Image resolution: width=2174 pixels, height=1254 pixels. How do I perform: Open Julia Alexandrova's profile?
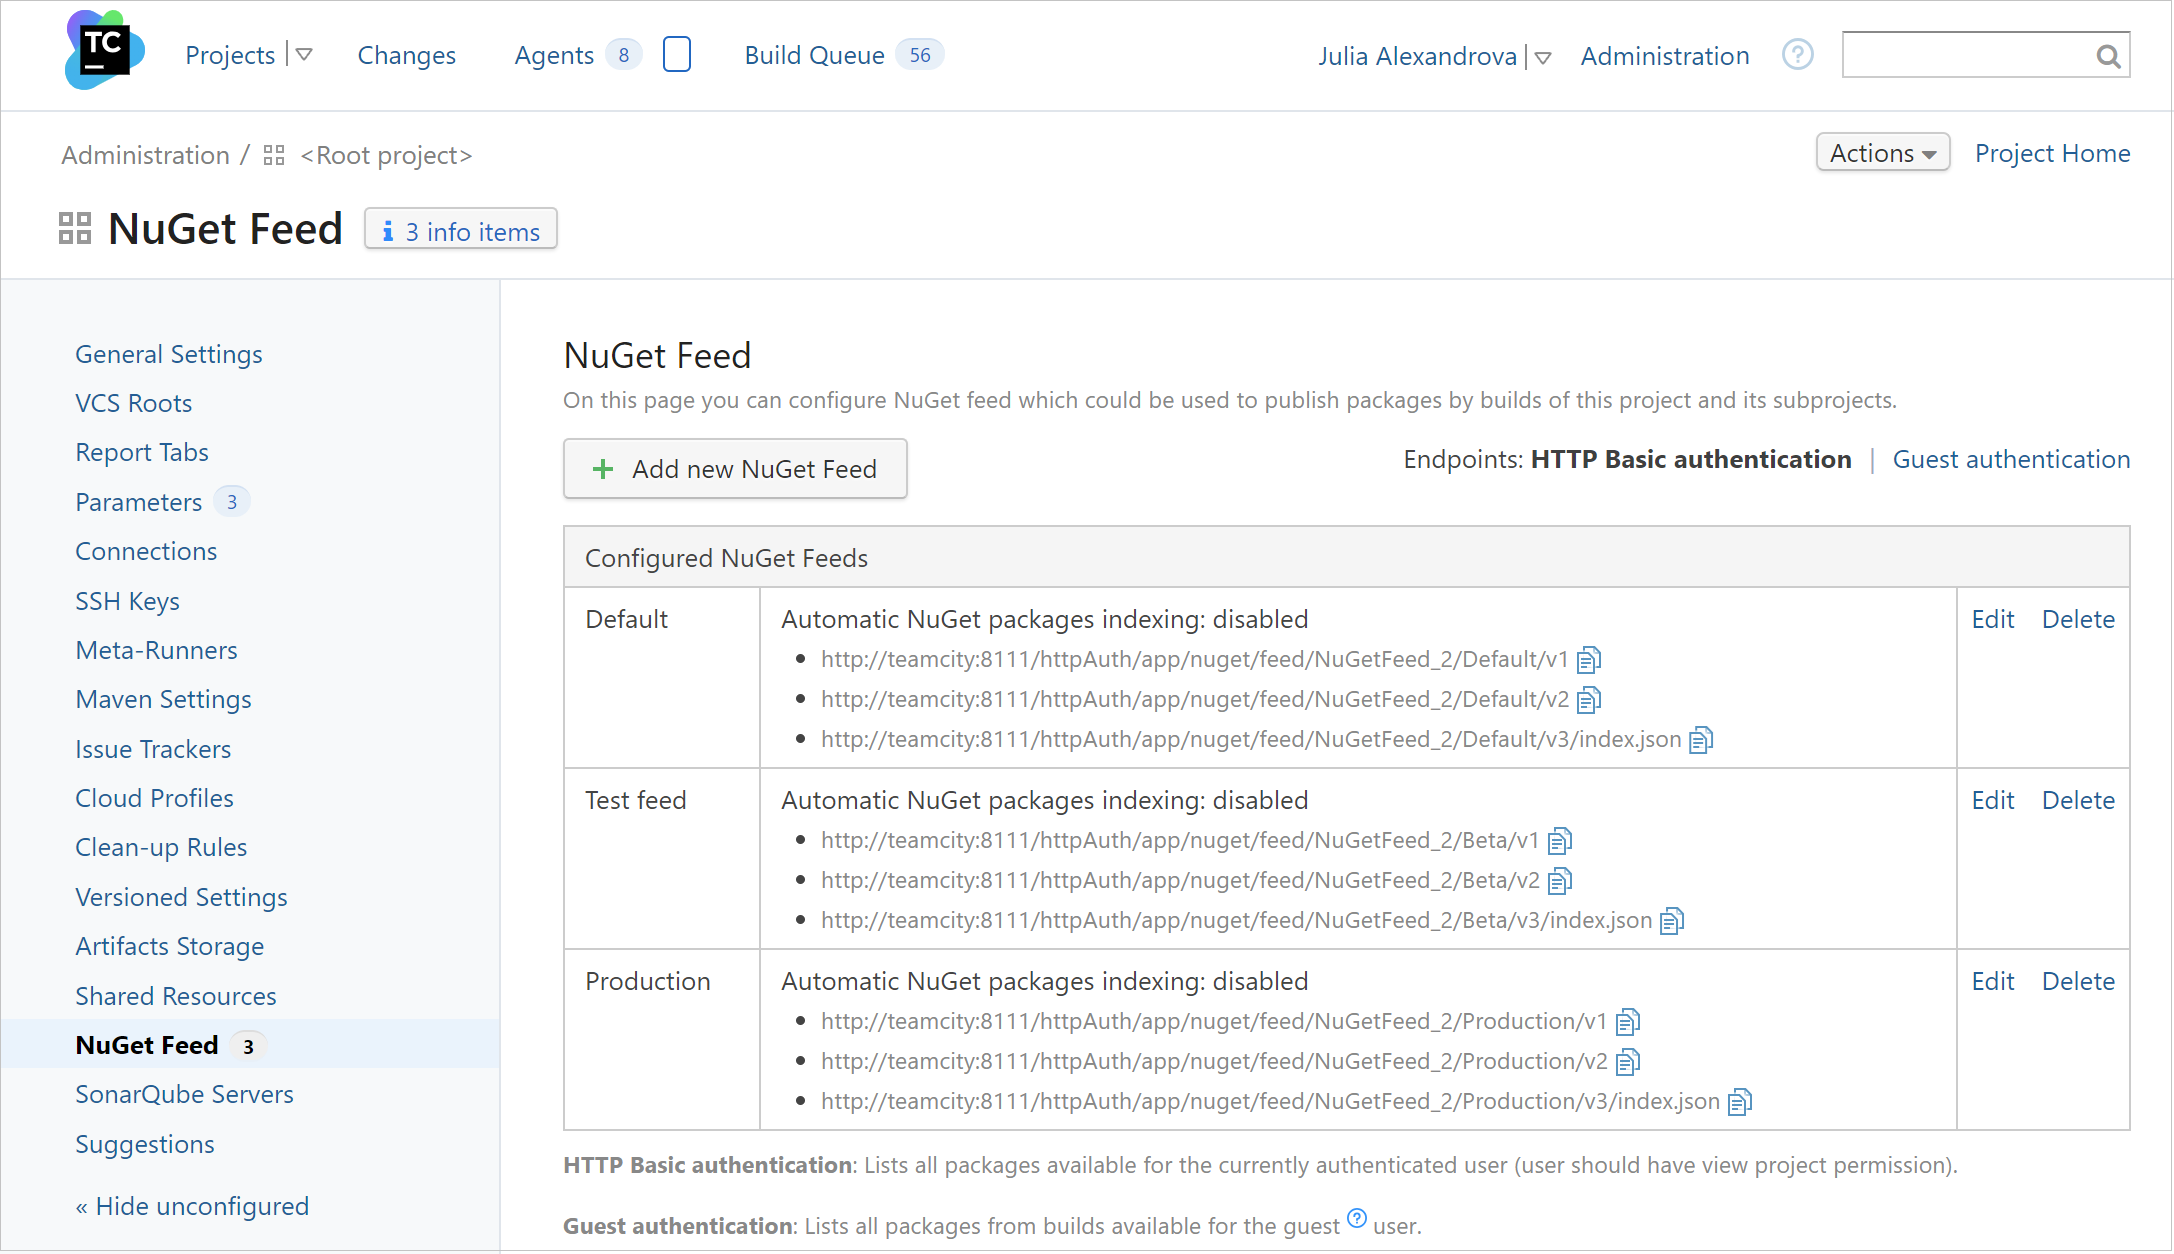(x=1417, y=56)
